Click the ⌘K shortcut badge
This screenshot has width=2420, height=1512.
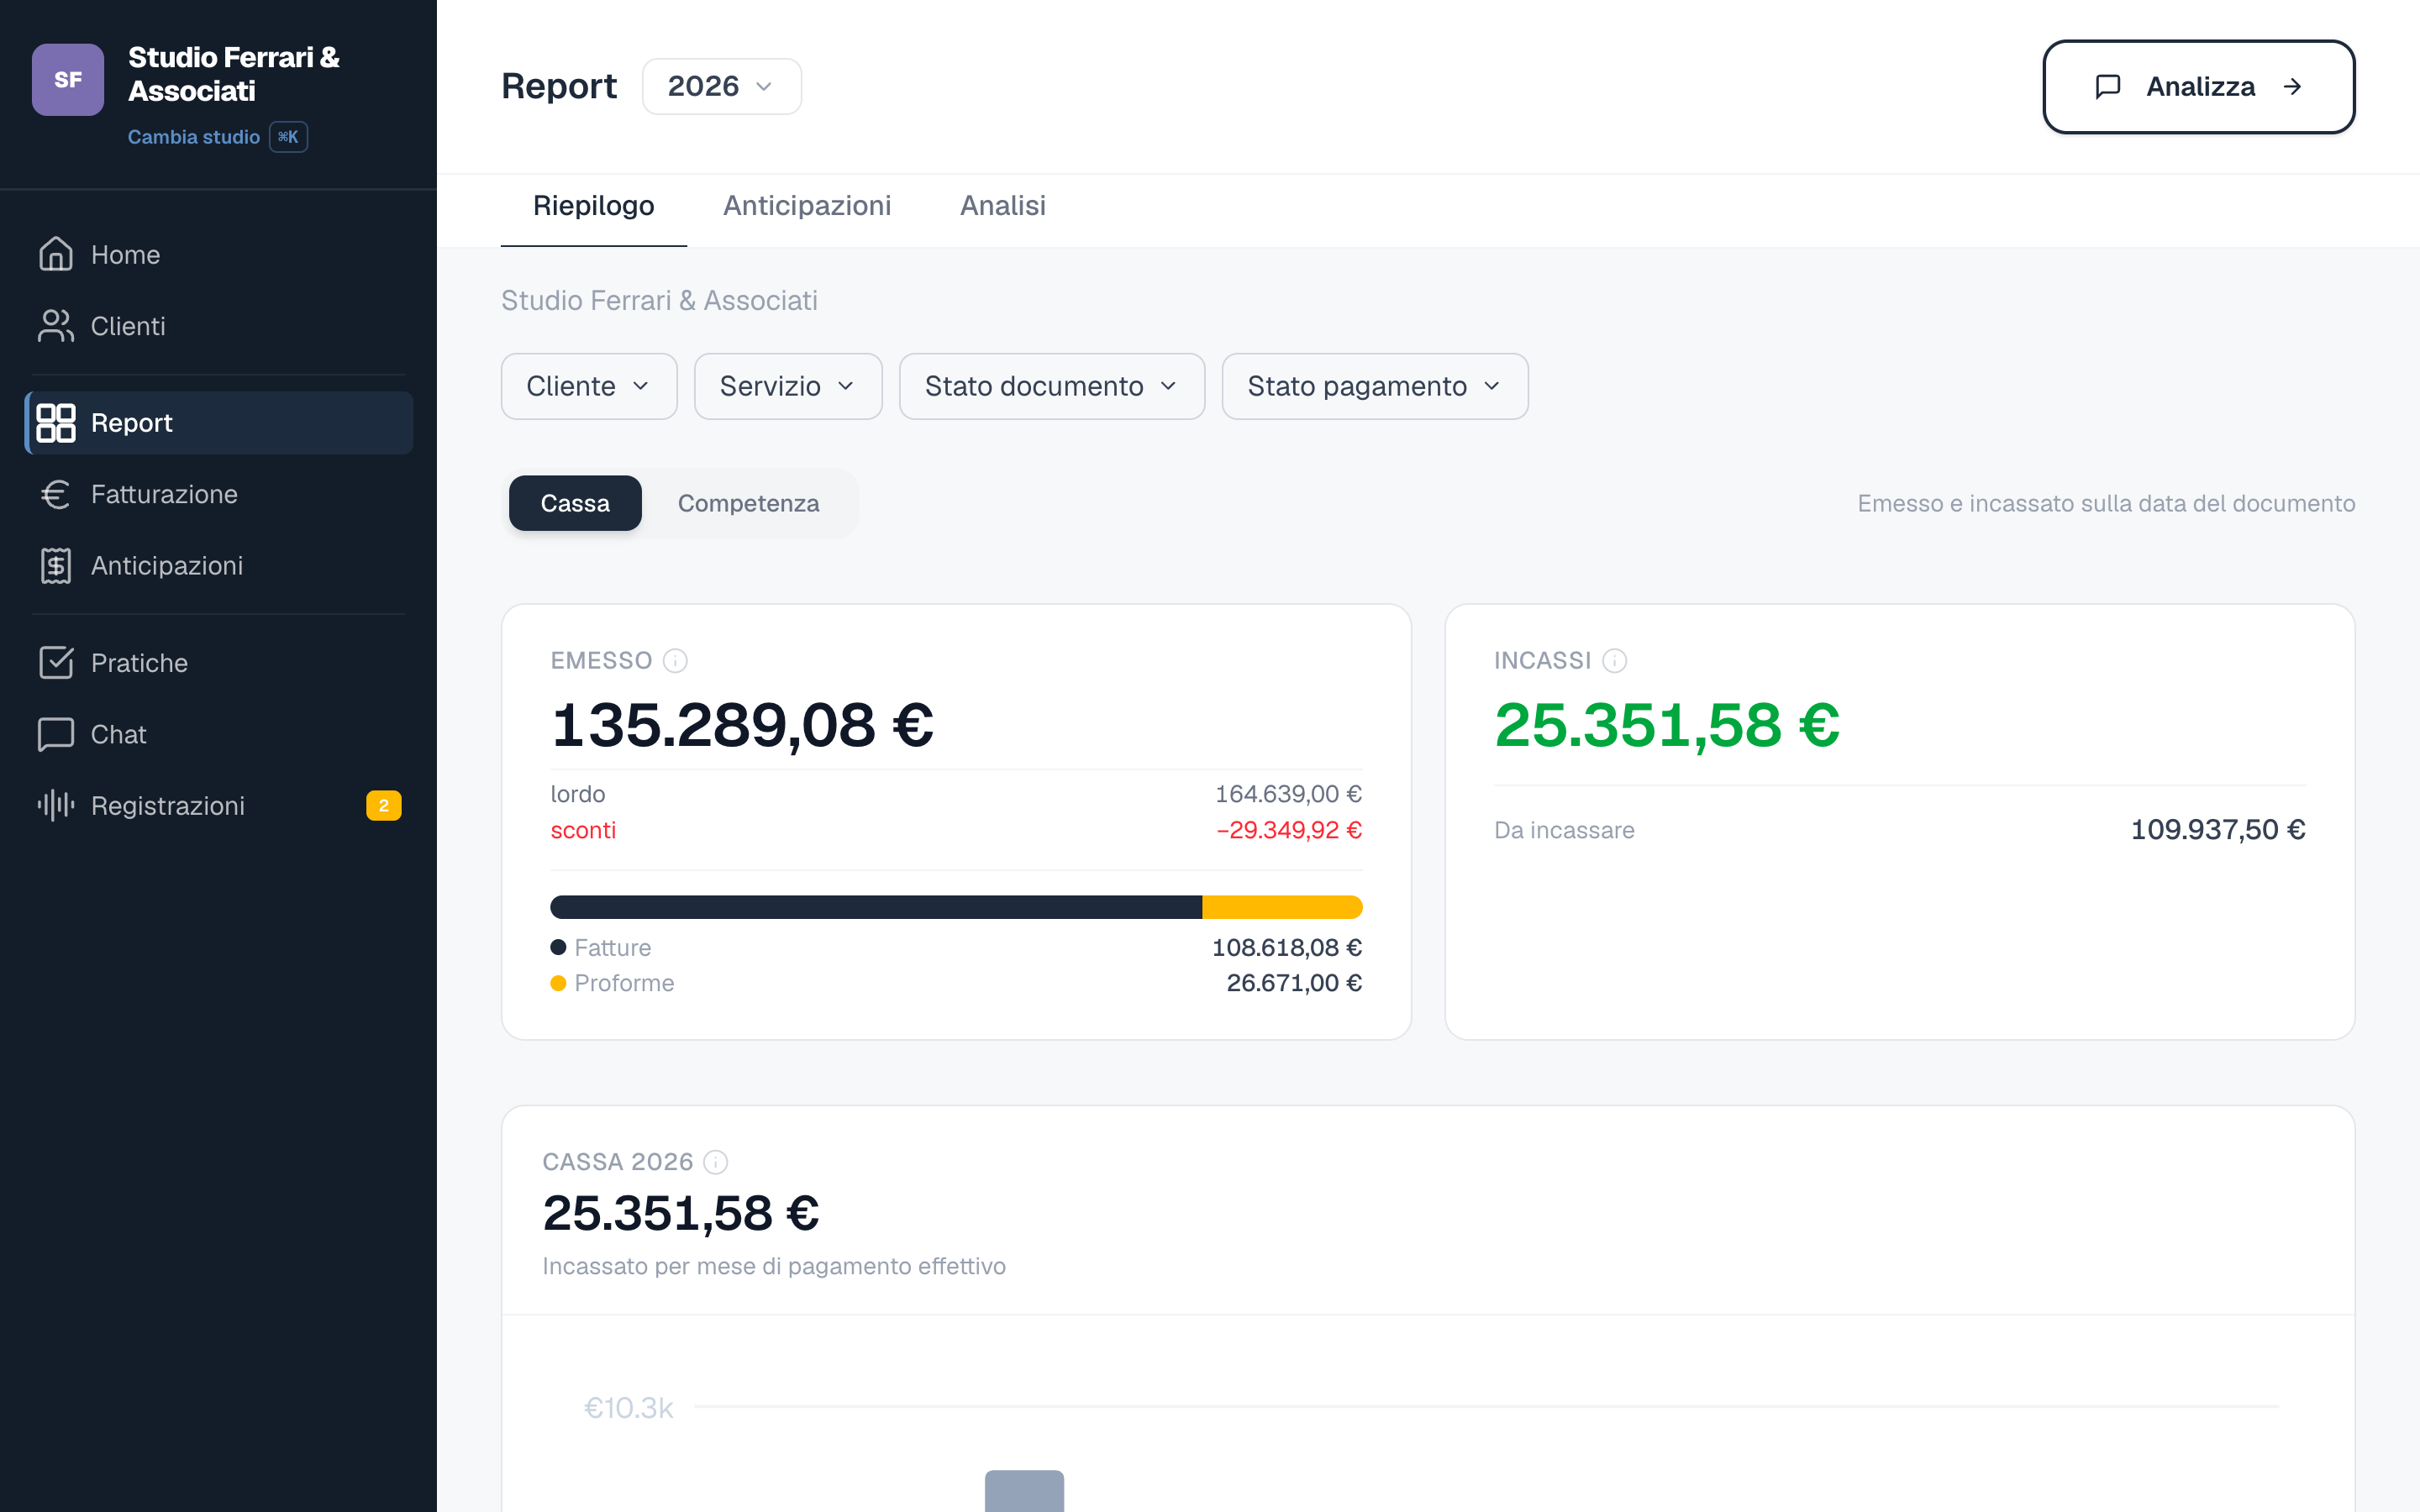click(288, 137)
